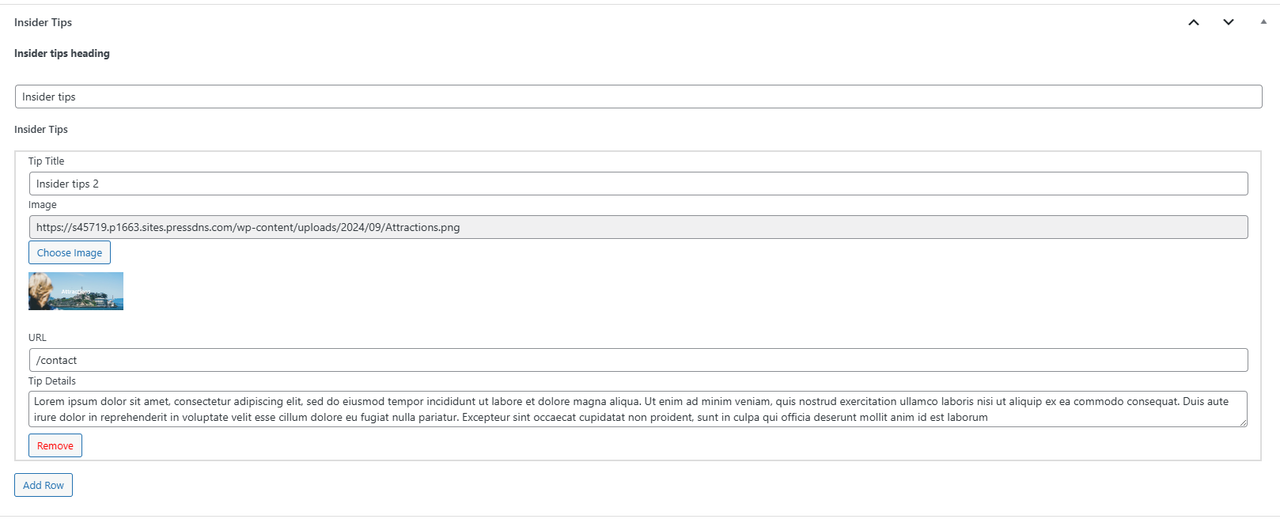Image resolution: width=1280 pixels, height=519 pixels.
Task: Collapse the Insider Tips panel toggle triangle
Action: 1263,22
